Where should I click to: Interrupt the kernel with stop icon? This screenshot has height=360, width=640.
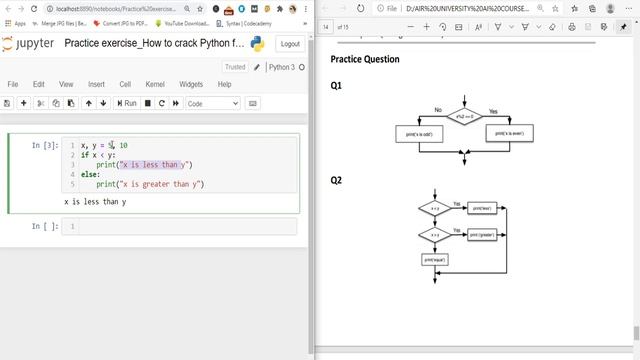click(x=148, y=103)
